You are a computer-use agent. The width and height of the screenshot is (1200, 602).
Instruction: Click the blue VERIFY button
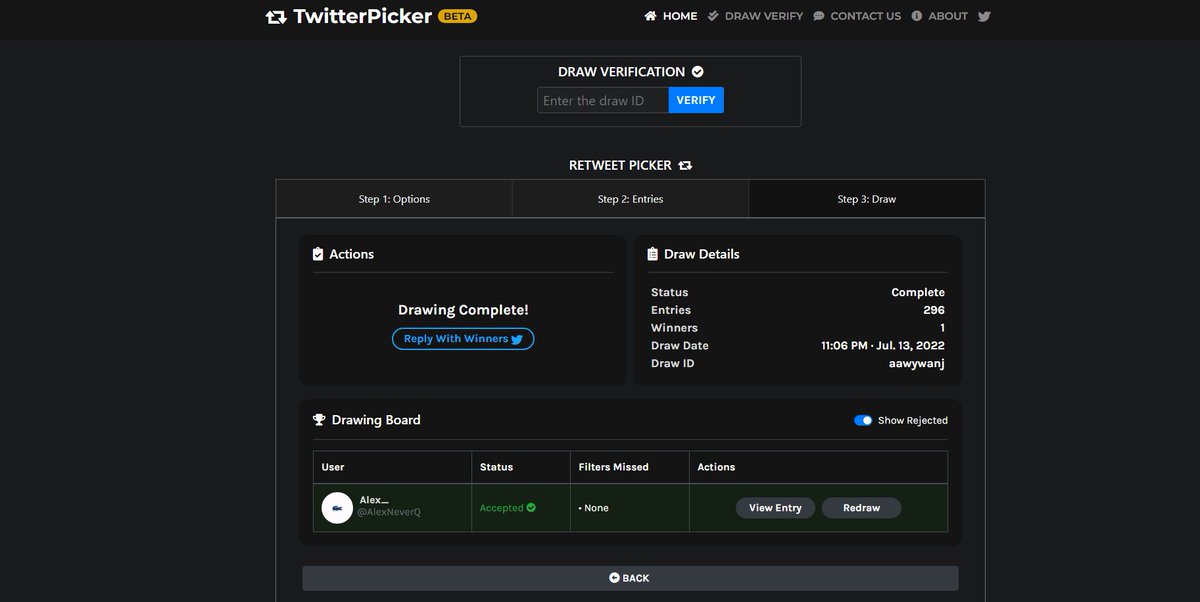696,100
